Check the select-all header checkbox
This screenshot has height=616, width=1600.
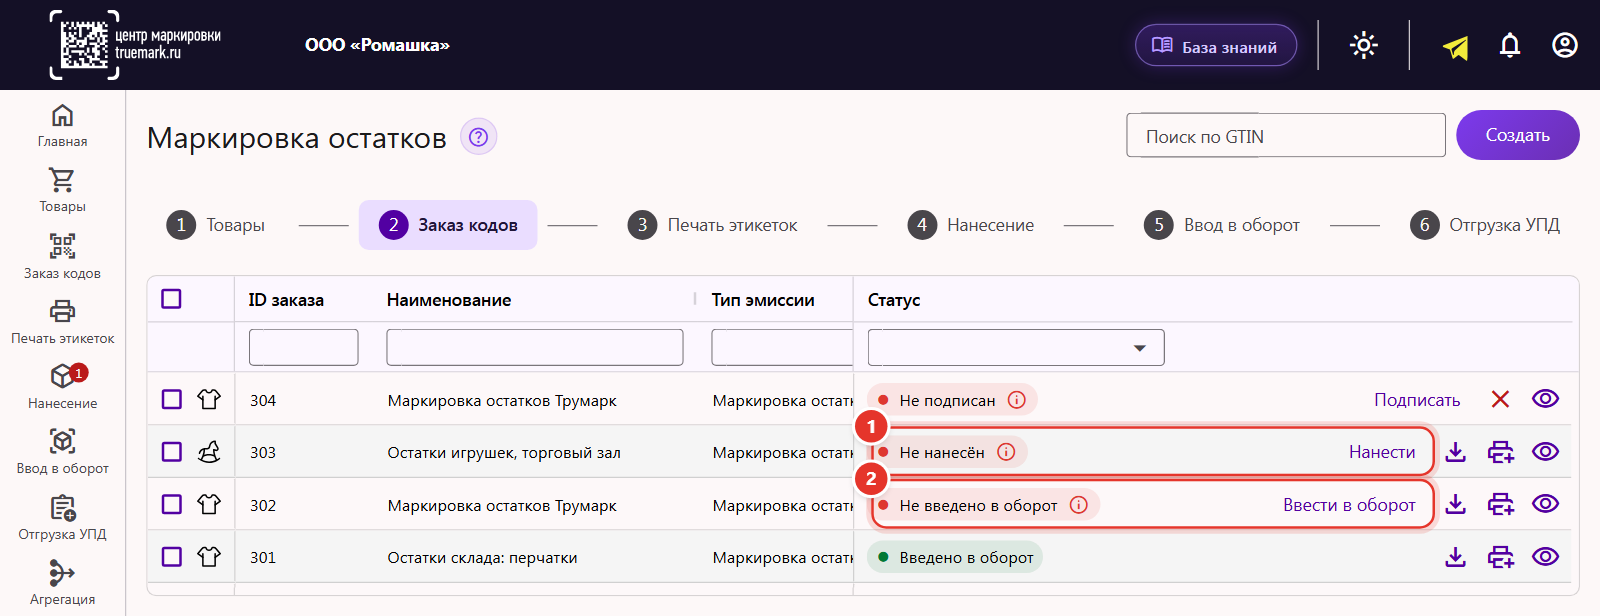click(171, 299)
